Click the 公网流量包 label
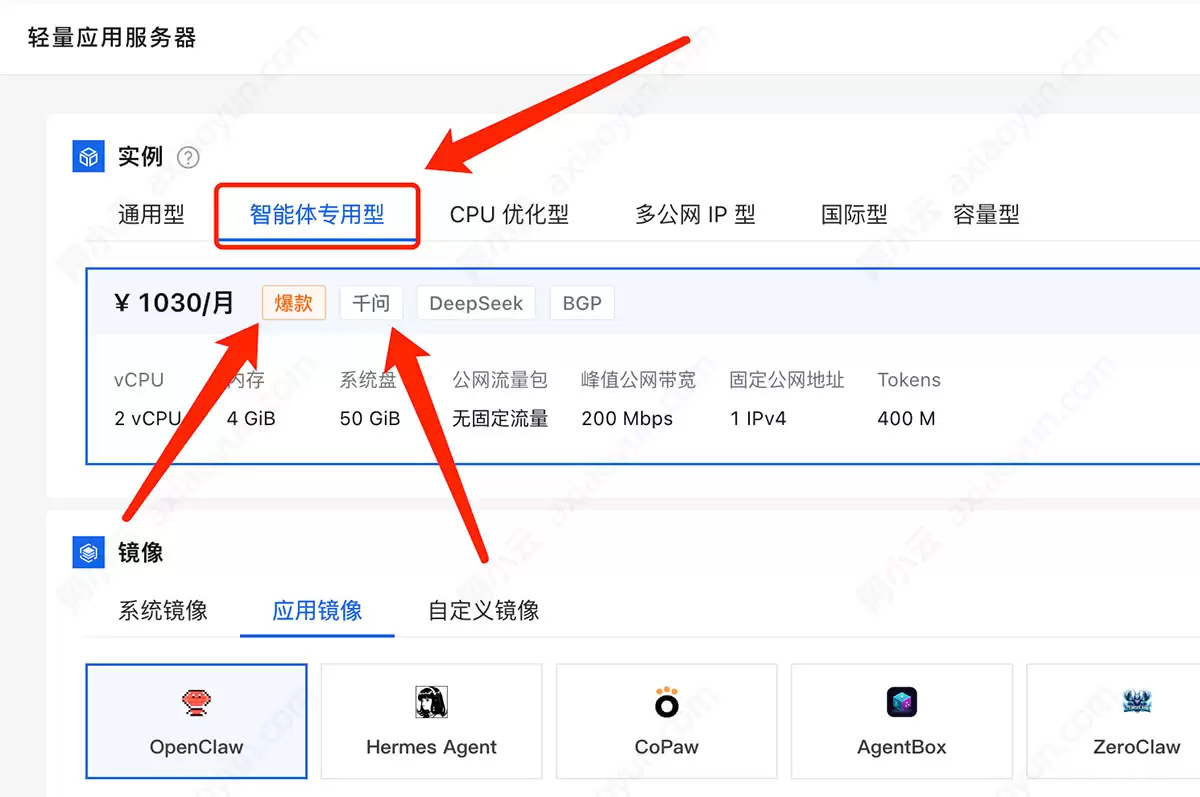 point(500,380)
